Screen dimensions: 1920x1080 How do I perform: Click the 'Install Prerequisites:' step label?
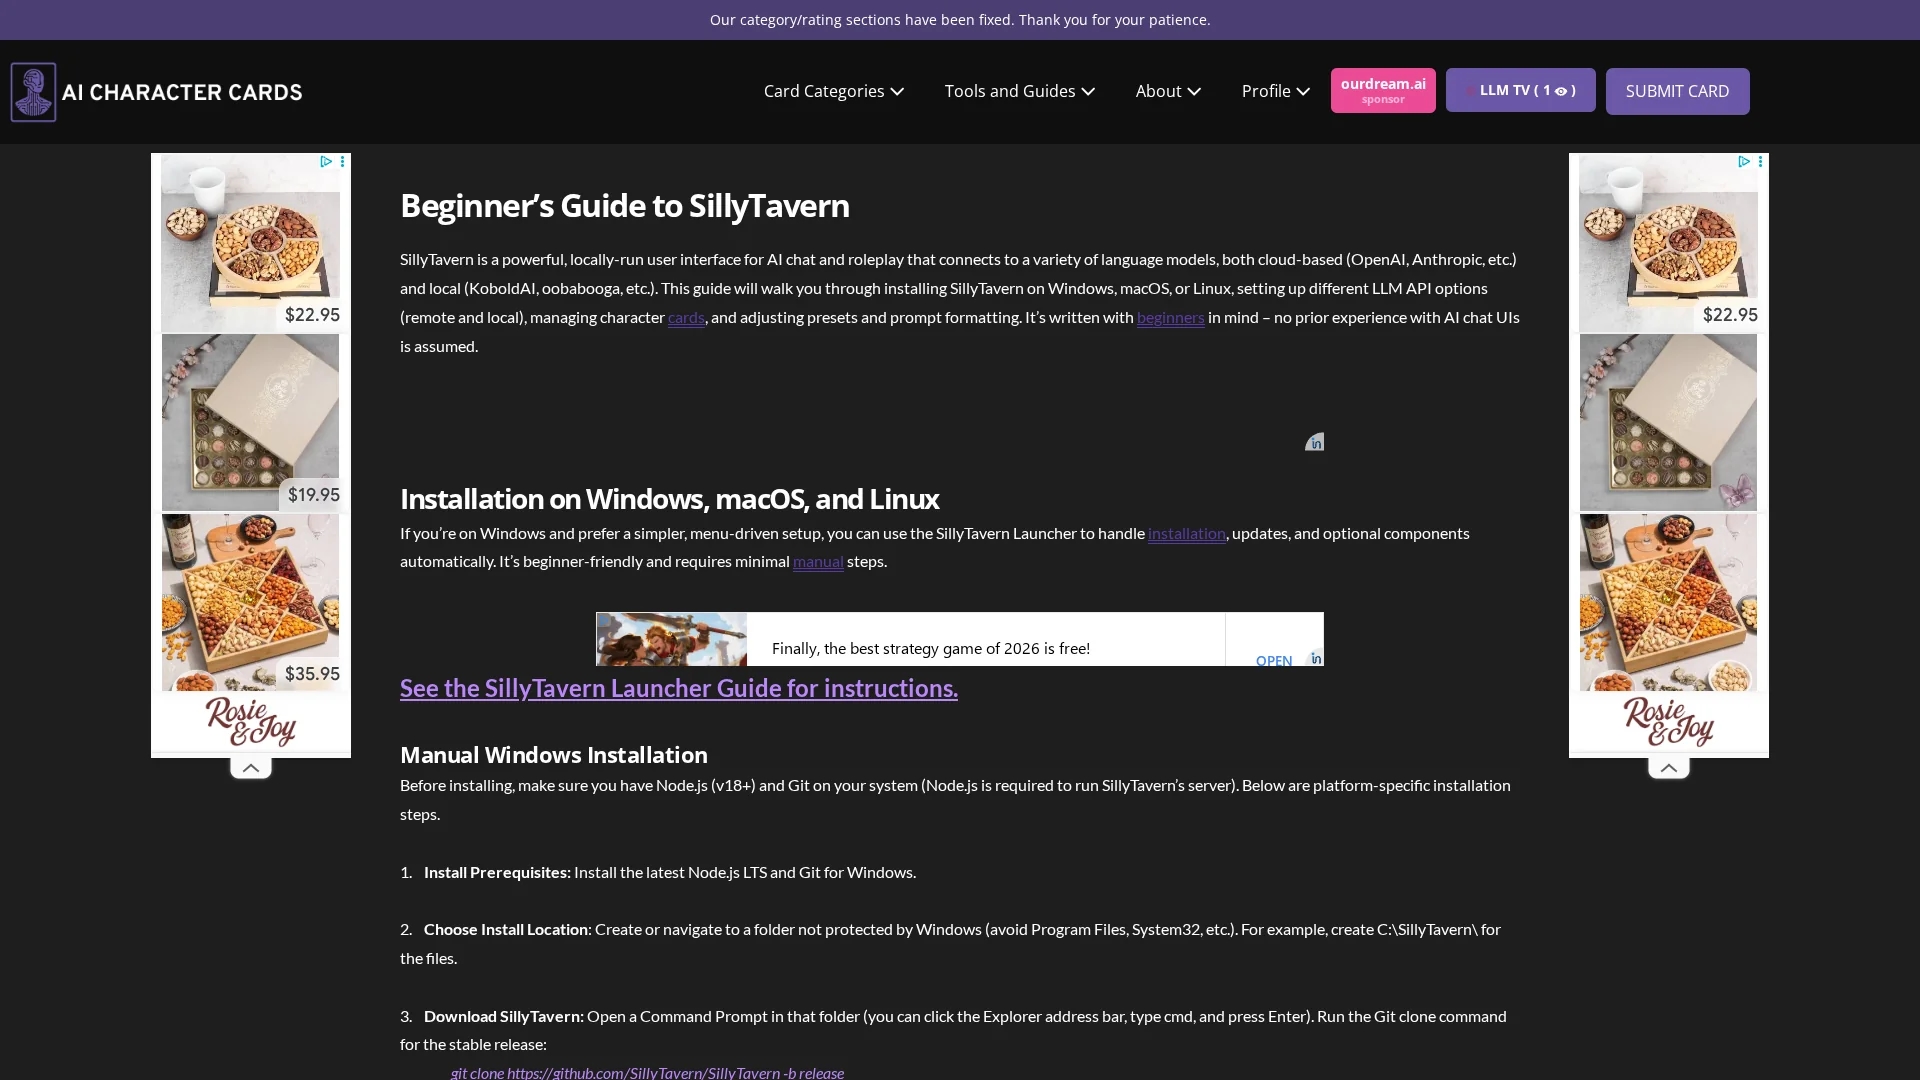click(x=497, y=872)
